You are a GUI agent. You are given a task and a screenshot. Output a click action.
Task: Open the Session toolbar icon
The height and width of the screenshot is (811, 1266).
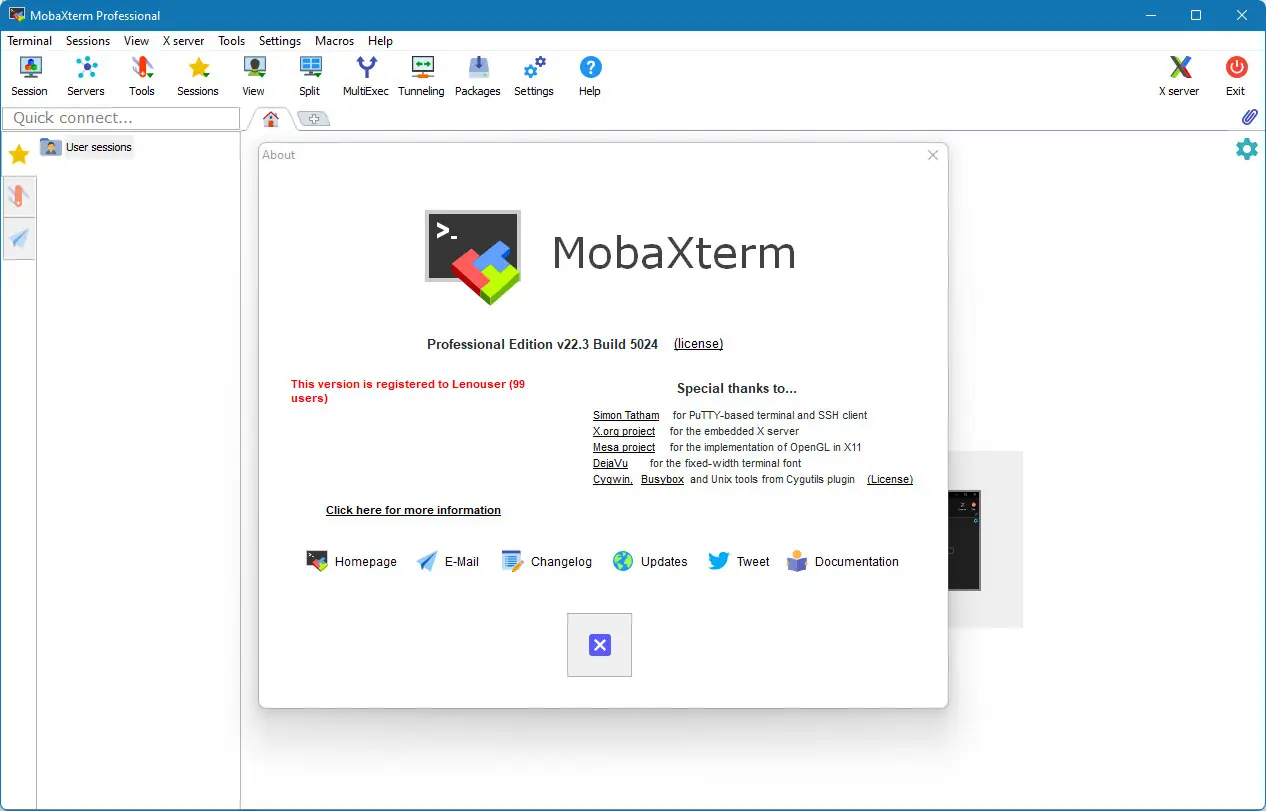30,76
